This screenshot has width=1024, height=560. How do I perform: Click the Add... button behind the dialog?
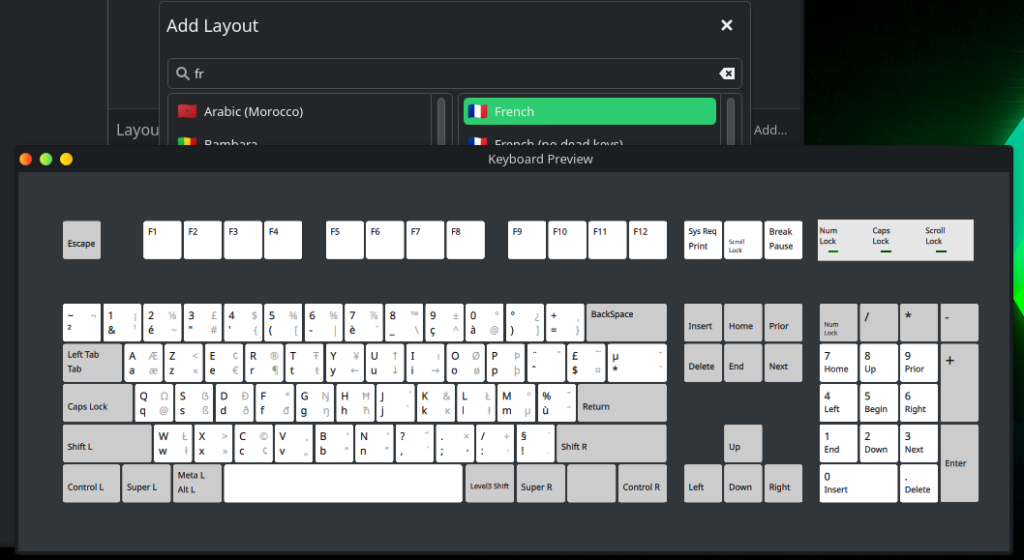coord(770,130)
